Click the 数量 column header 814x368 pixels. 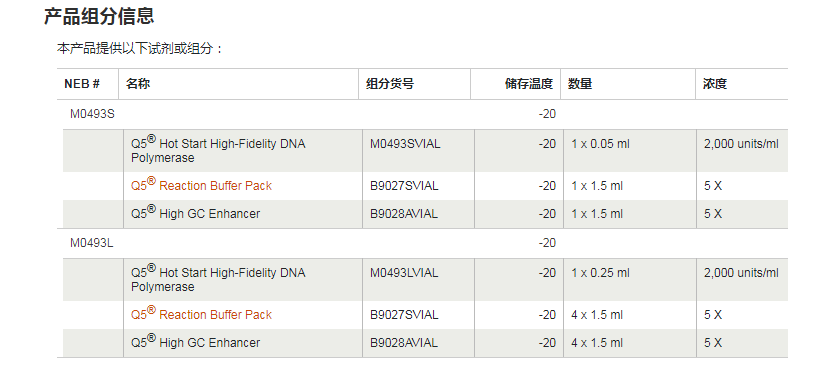[580, 84]
